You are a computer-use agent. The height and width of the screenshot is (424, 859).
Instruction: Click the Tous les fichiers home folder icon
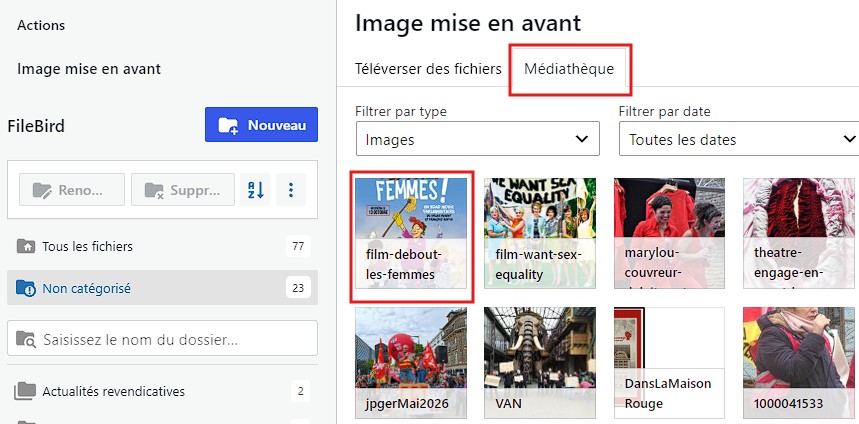(x=25, y=246)
